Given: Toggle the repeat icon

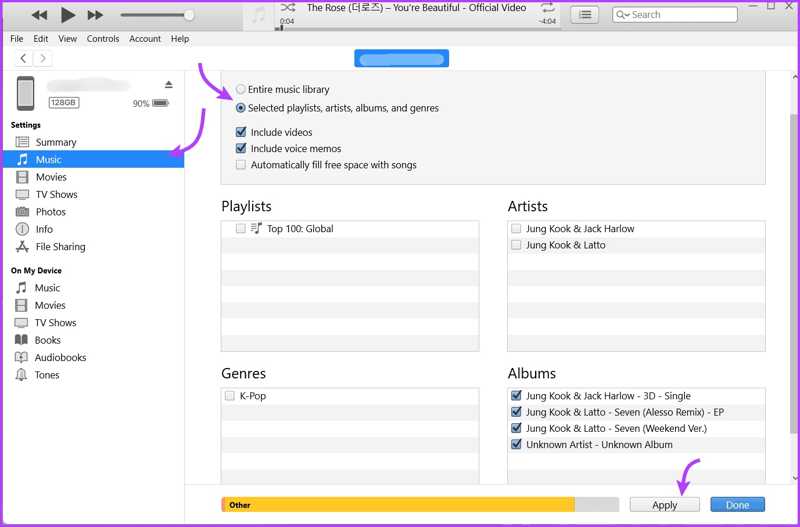Looking at the screenshot, I should click(x=547, y=8).
